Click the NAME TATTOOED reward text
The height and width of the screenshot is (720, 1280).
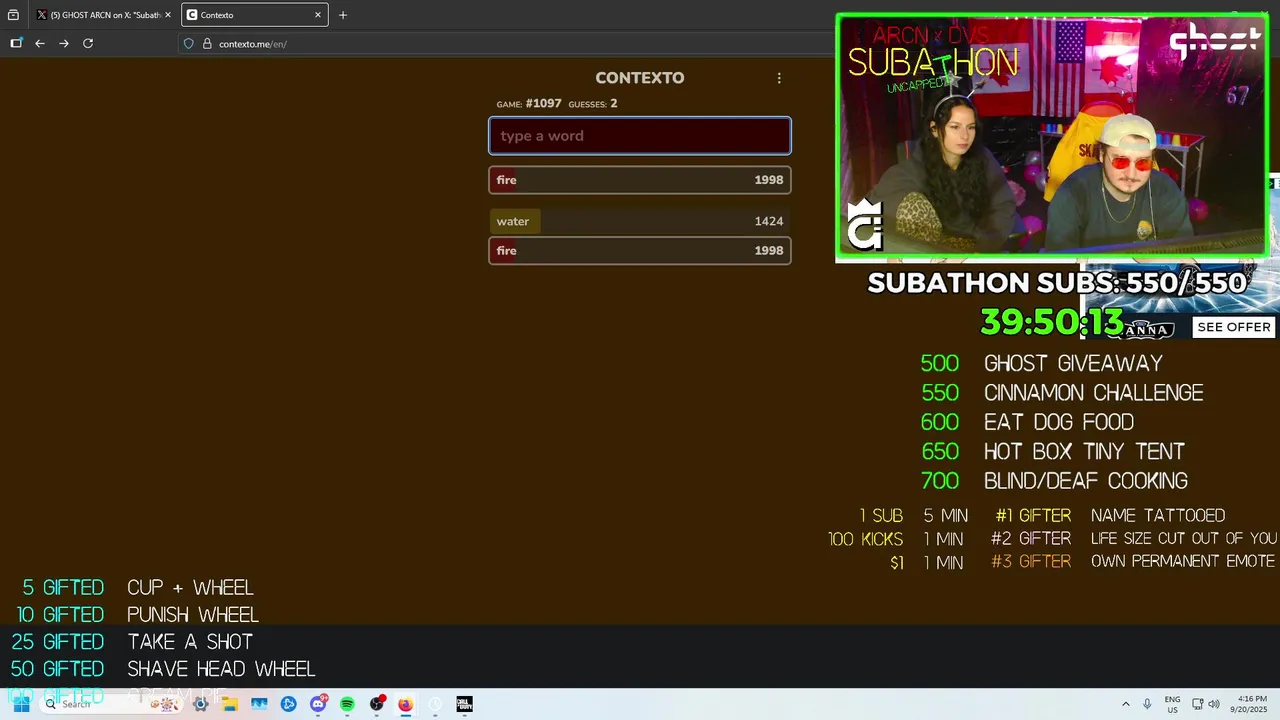(x=1158, y=516)
